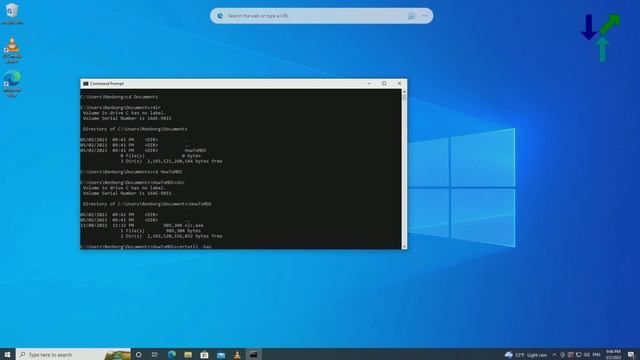Open the Action Center notifications icon
The width and height of the screenshot is (640, 360).
631,355
